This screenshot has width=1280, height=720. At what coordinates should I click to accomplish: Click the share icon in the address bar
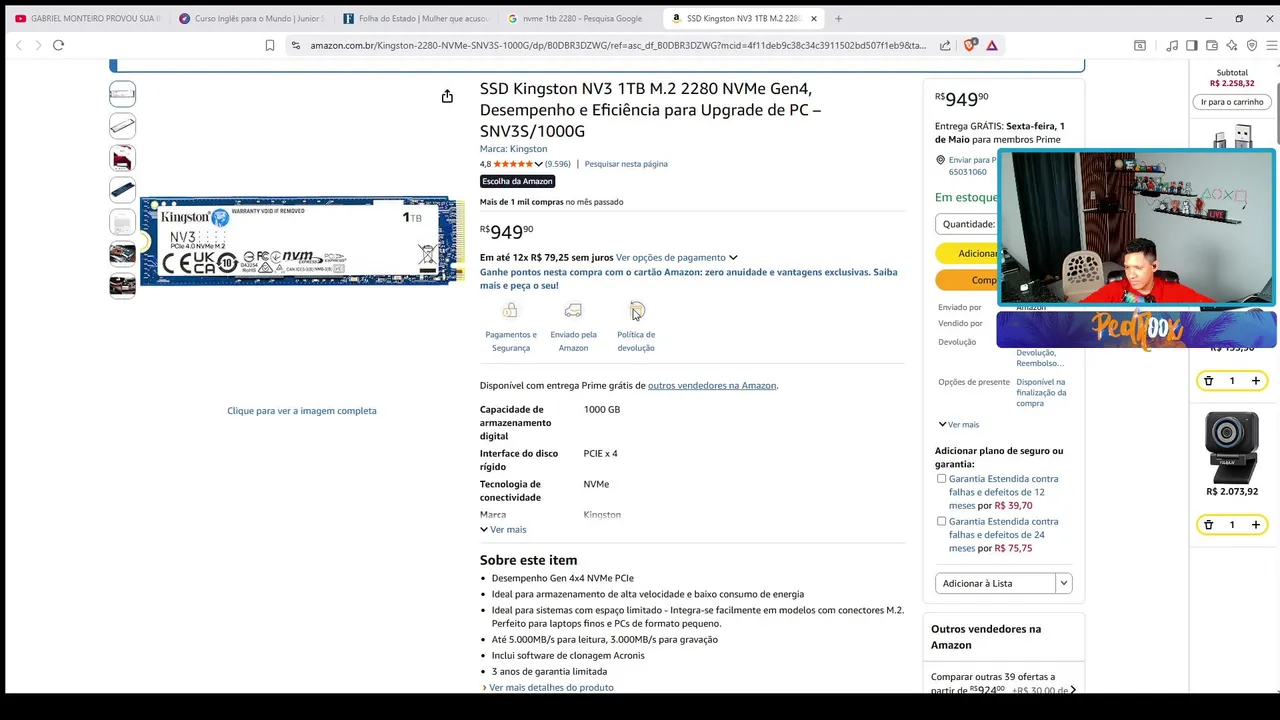tap(945, 45)
